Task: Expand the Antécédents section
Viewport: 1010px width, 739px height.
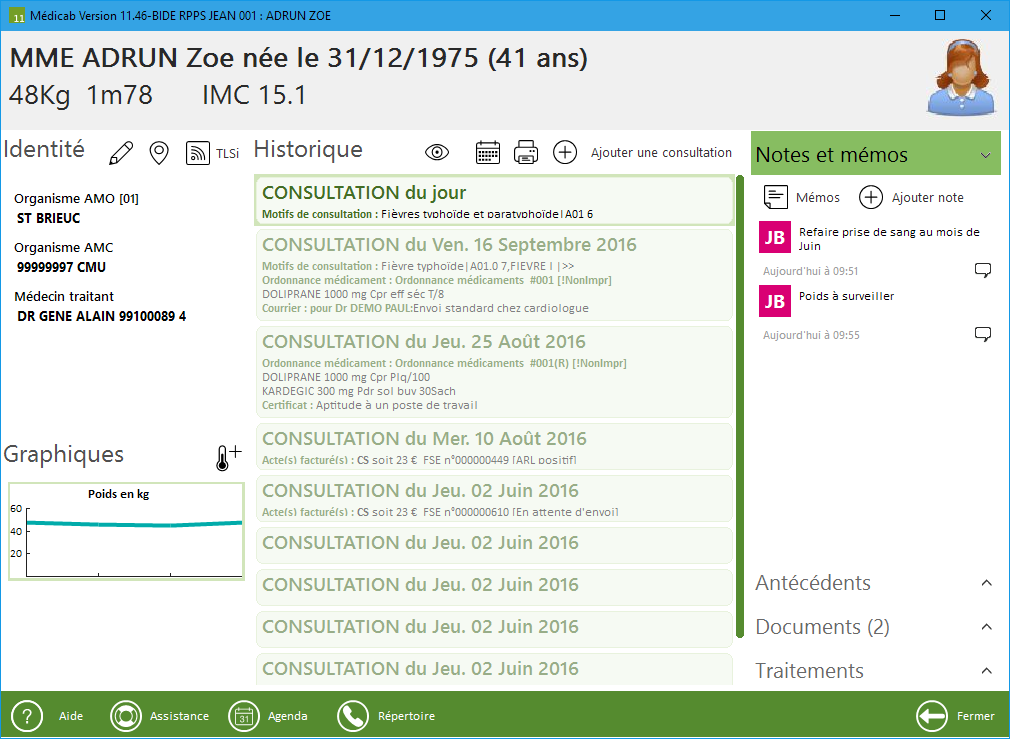Action: coord(986,583)
